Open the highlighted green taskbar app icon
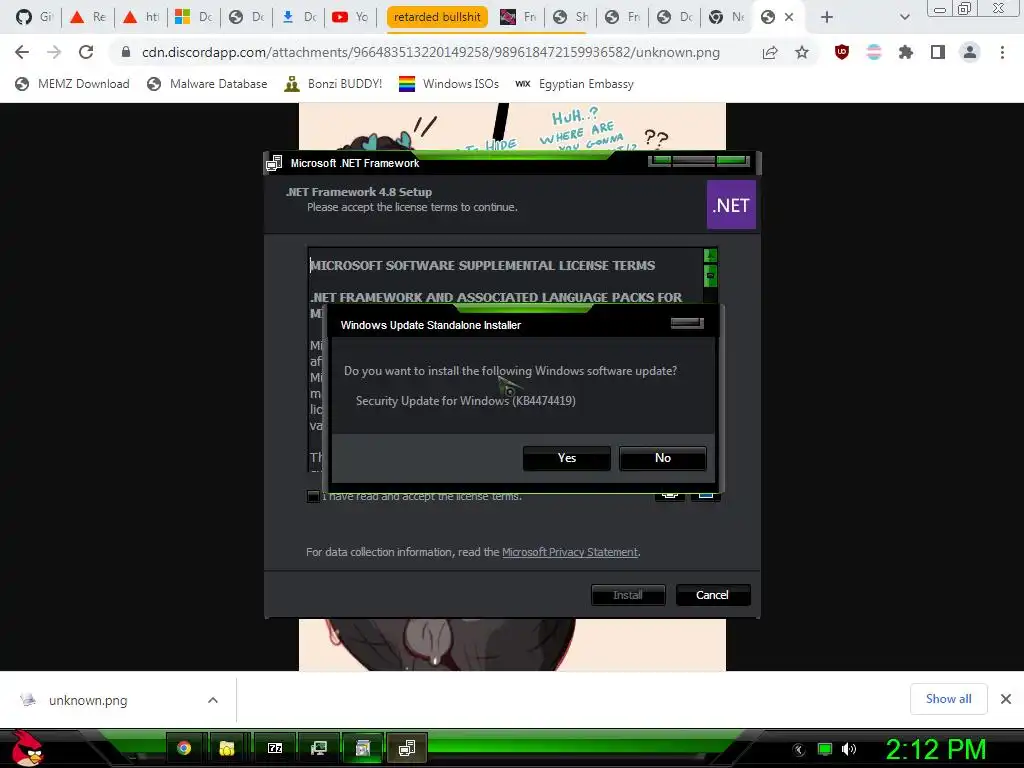This screenshot has height=768, width=1024. [x=362, y=748]
